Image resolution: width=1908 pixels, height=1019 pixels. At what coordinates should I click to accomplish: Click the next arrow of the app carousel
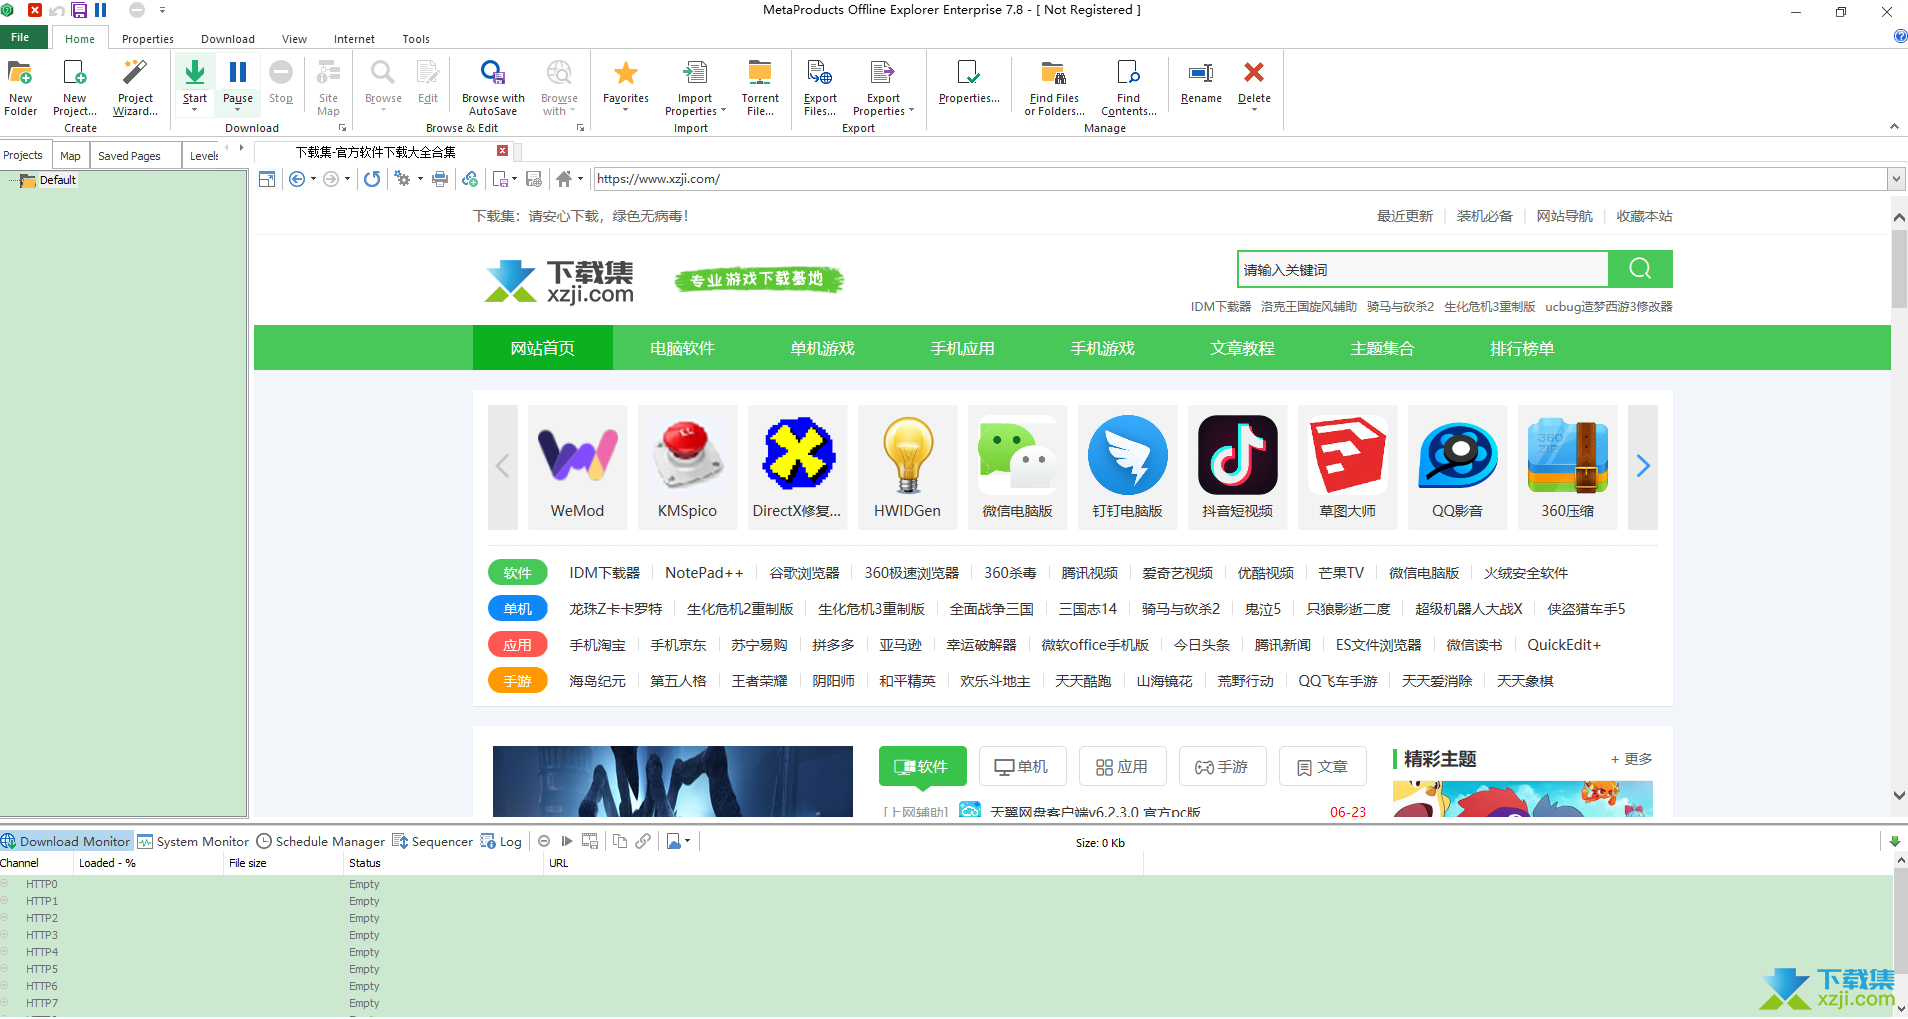(x=1642, y=466)
